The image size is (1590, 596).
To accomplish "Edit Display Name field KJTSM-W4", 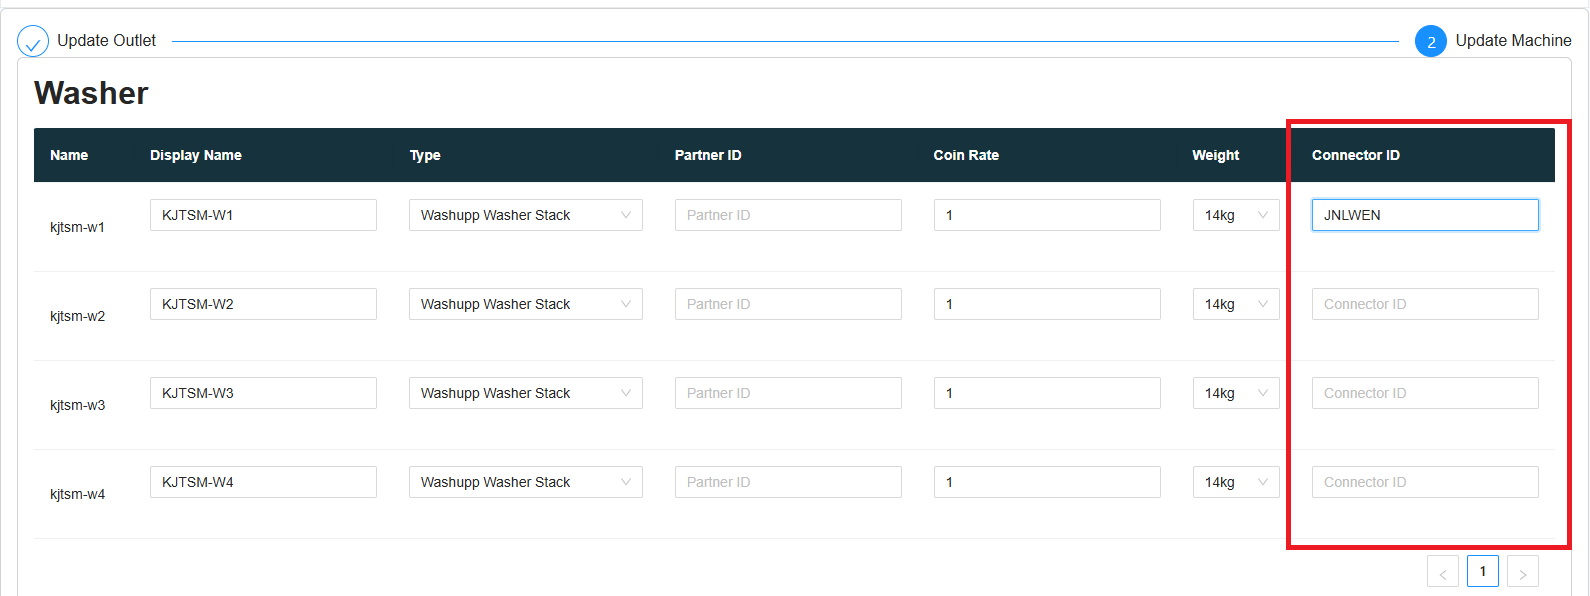I will point(263,482).
